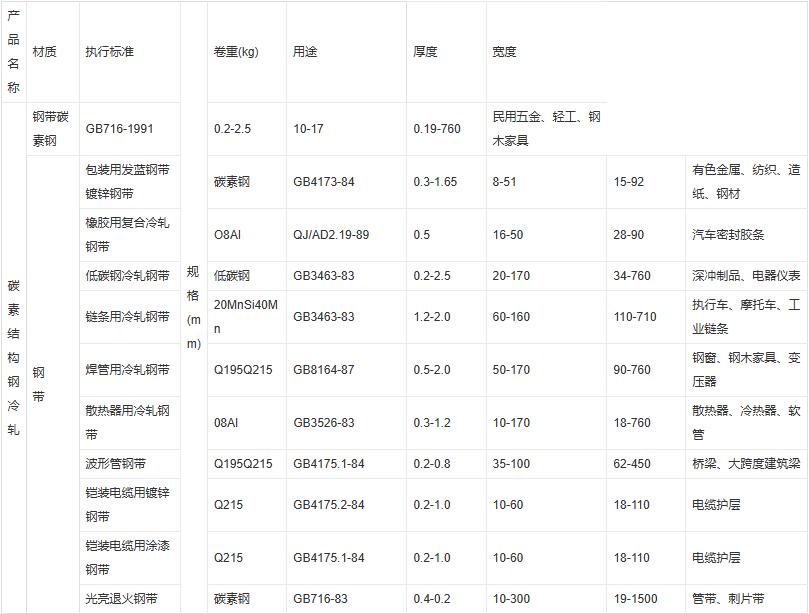Select the 光亮退火钢带 cell
Viewport: 809px width, 614px height.
click(x=122, y=599)
